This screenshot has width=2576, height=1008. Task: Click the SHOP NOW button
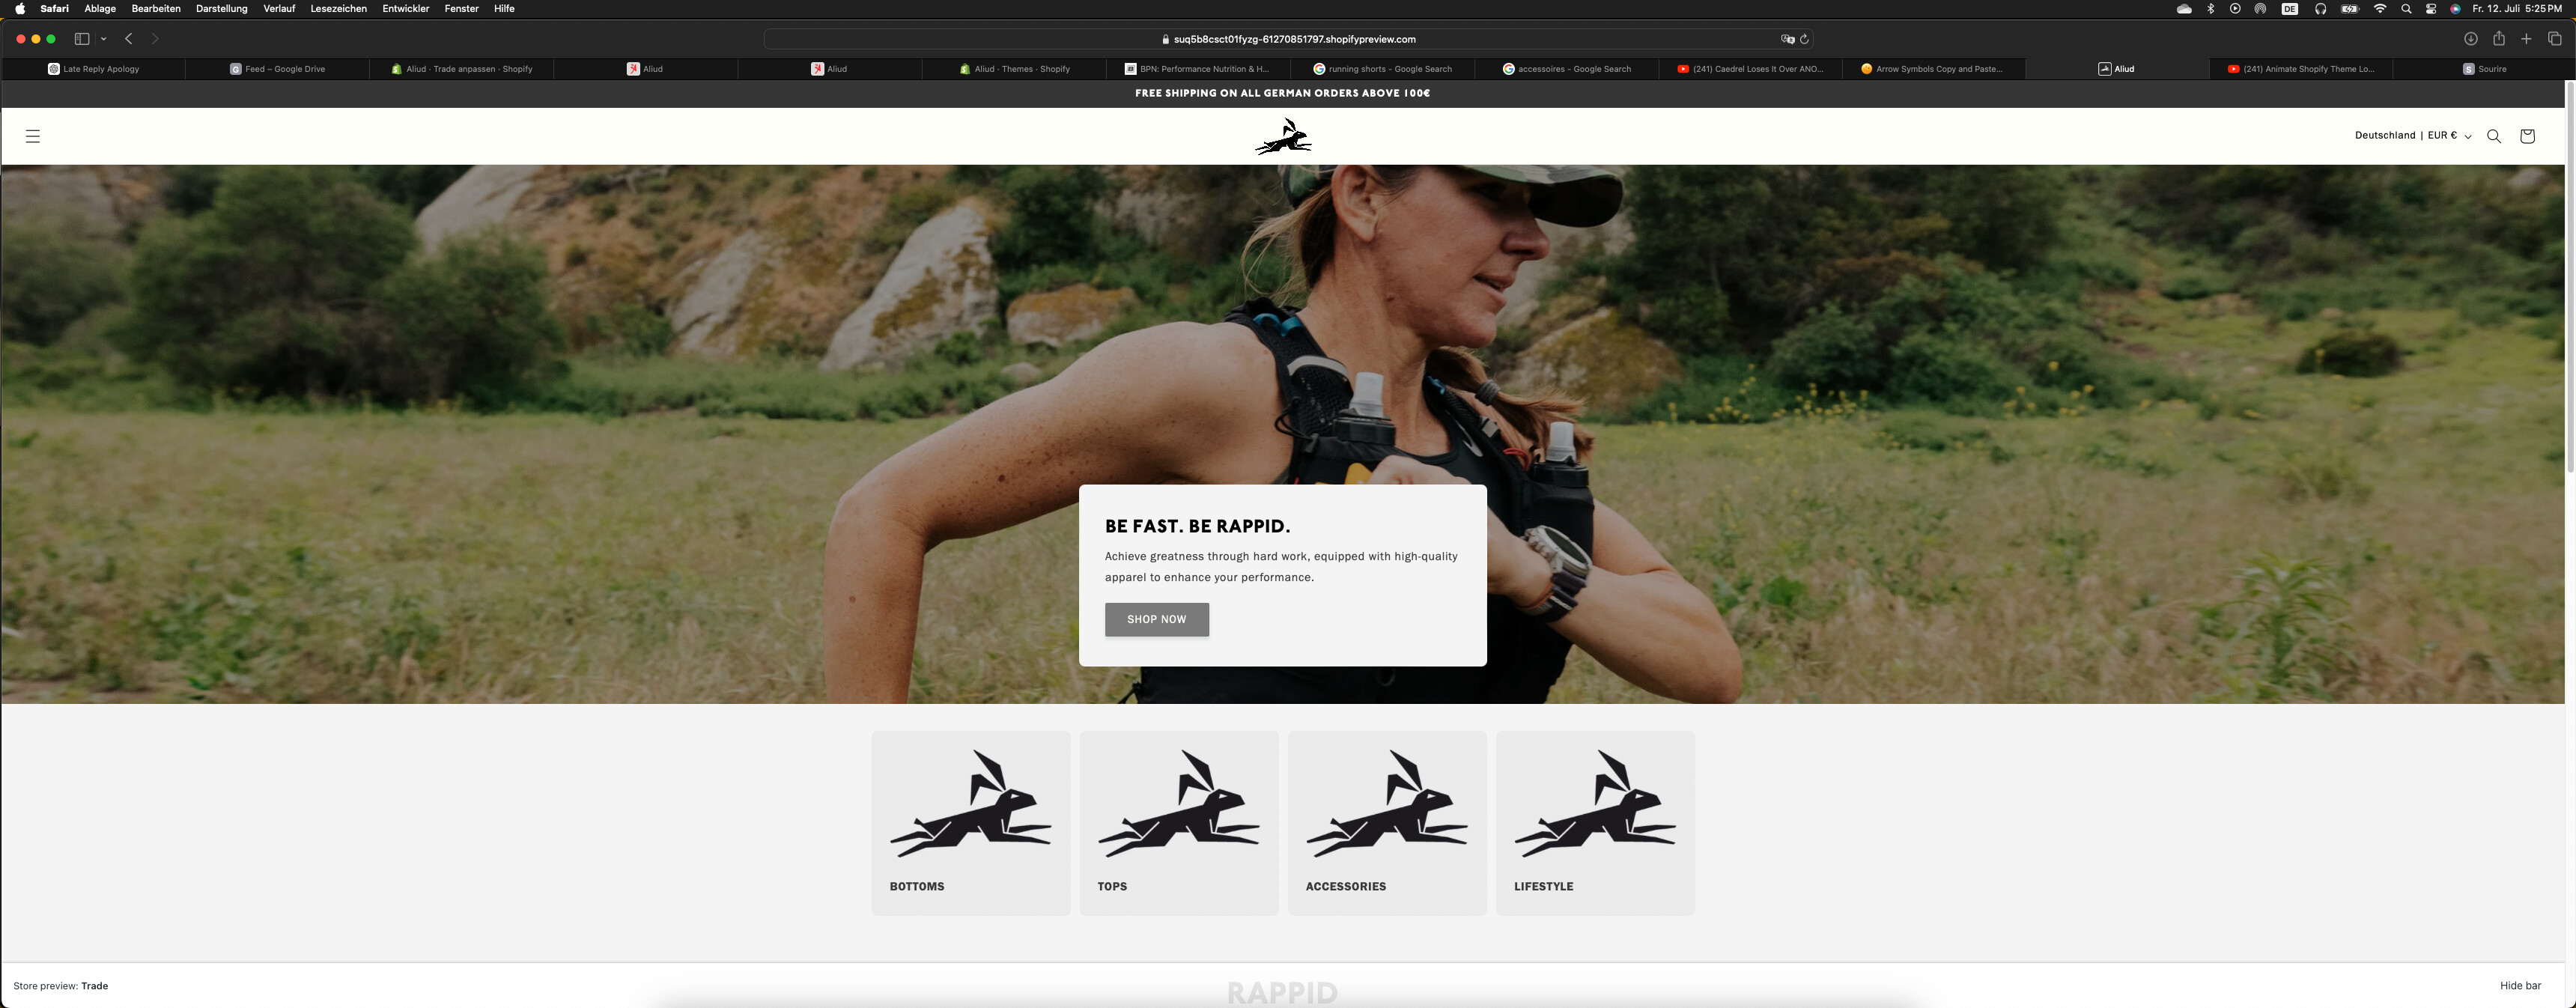[1156, 619]
